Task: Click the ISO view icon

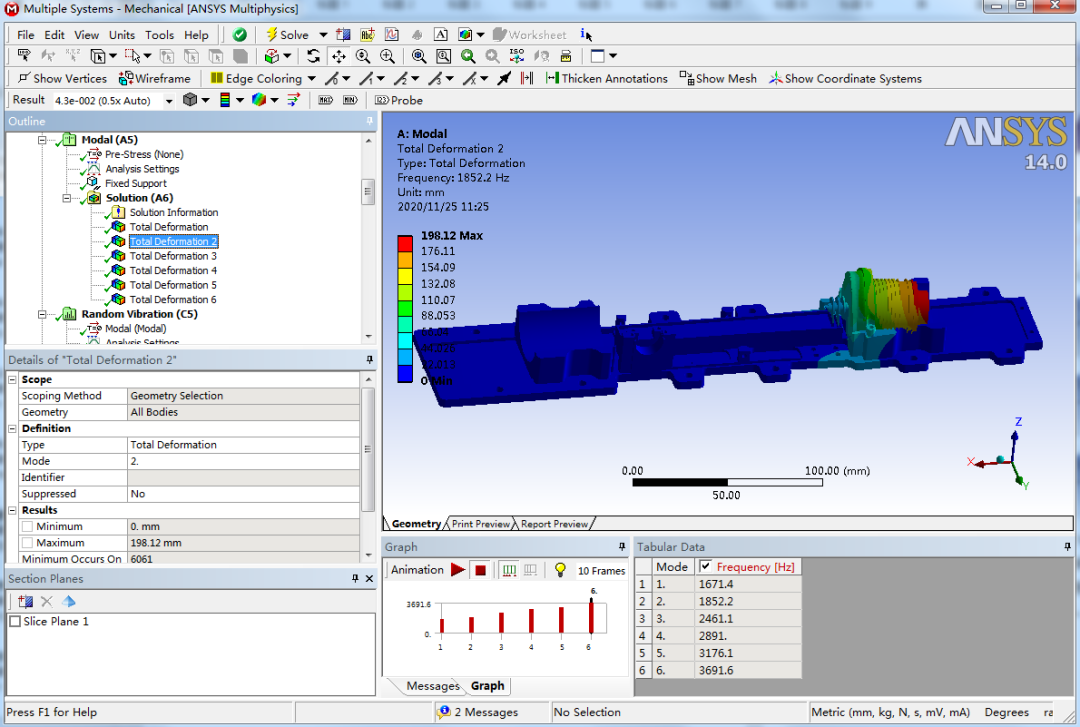Action: tap(516, 56)
